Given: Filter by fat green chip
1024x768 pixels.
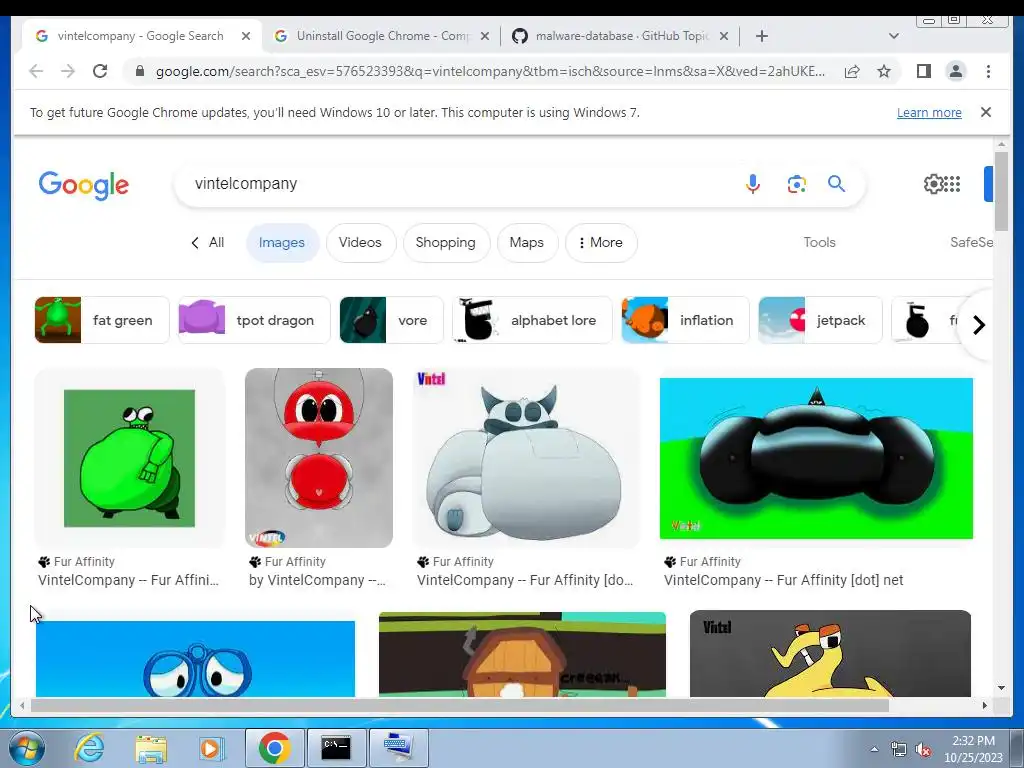Looking at the screenshot, I should pyautogui.click(x=102, y=320).
